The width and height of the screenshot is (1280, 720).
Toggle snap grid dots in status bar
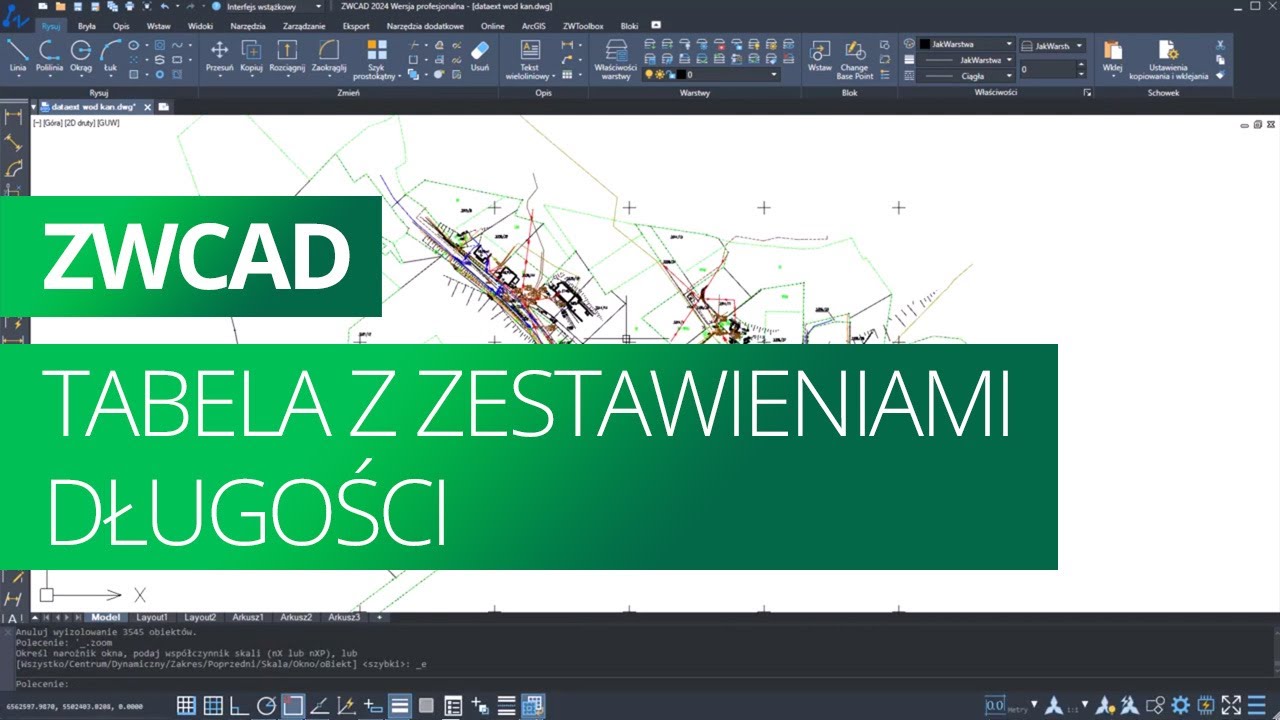coord(187,705)
